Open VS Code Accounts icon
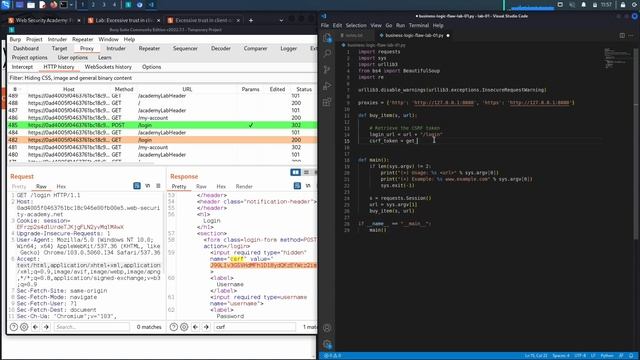640x360 pixels. pos(327,328)
